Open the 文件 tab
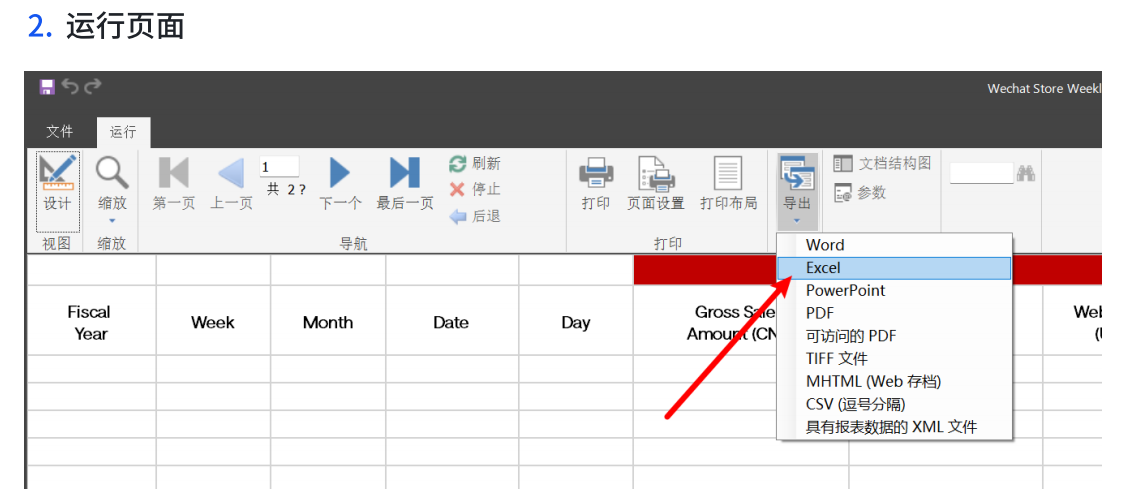This screenshot has width=1125, height=498. click(x=60, y=132)
